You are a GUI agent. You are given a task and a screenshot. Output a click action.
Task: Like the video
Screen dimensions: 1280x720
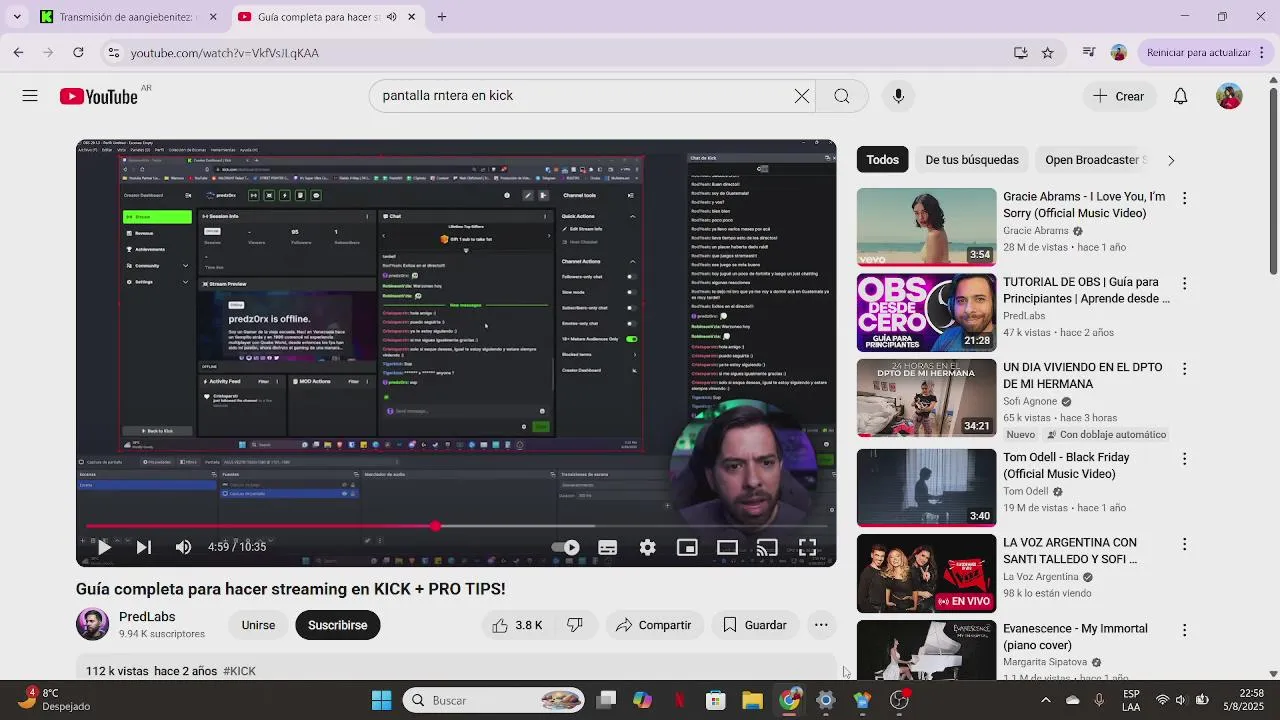pyautogui.click(x=516, y=625)
